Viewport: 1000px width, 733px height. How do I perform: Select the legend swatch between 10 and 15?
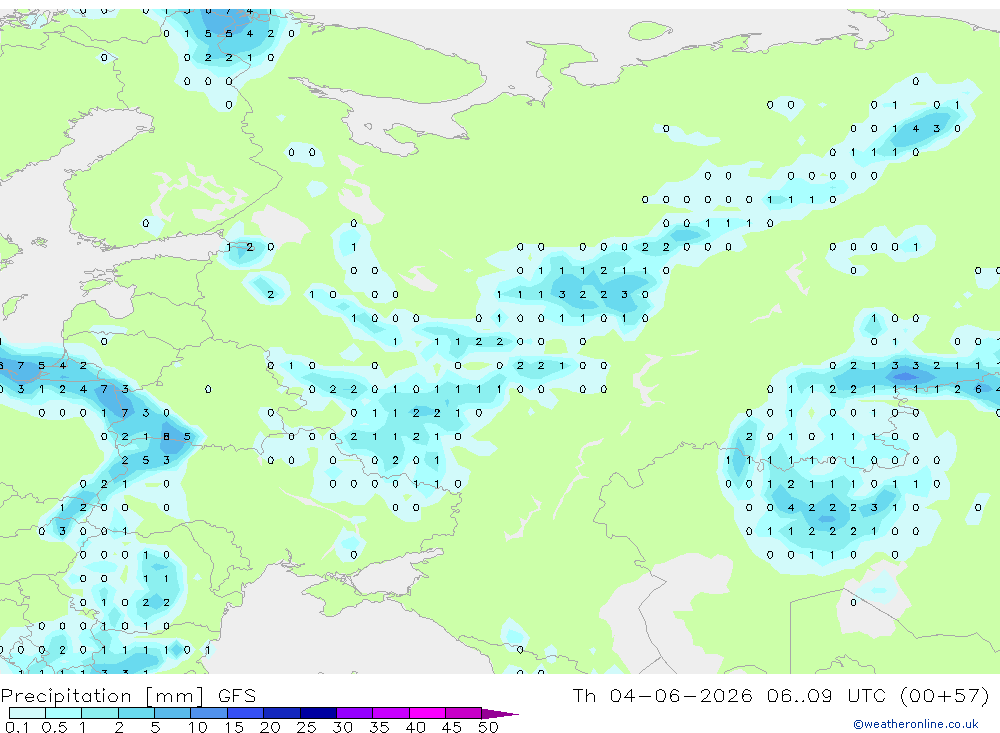(x=209, y=713)
